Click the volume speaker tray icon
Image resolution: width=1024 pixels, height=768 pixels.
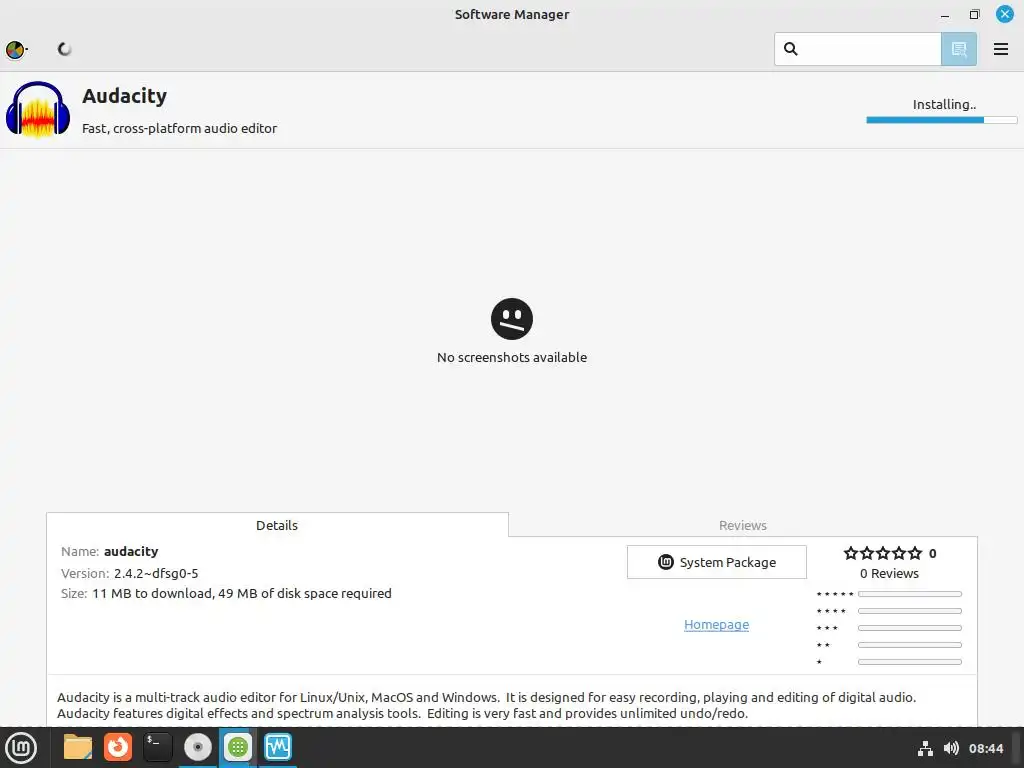(951, 748)
